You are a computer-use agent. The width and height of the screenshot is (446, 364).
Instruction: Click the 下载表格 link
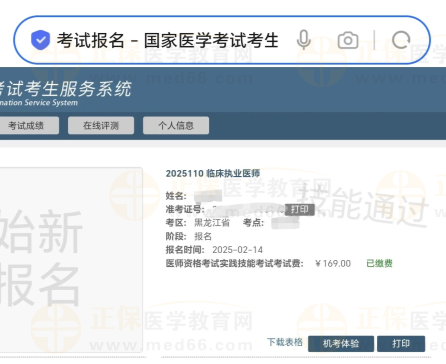click(285, 342)
